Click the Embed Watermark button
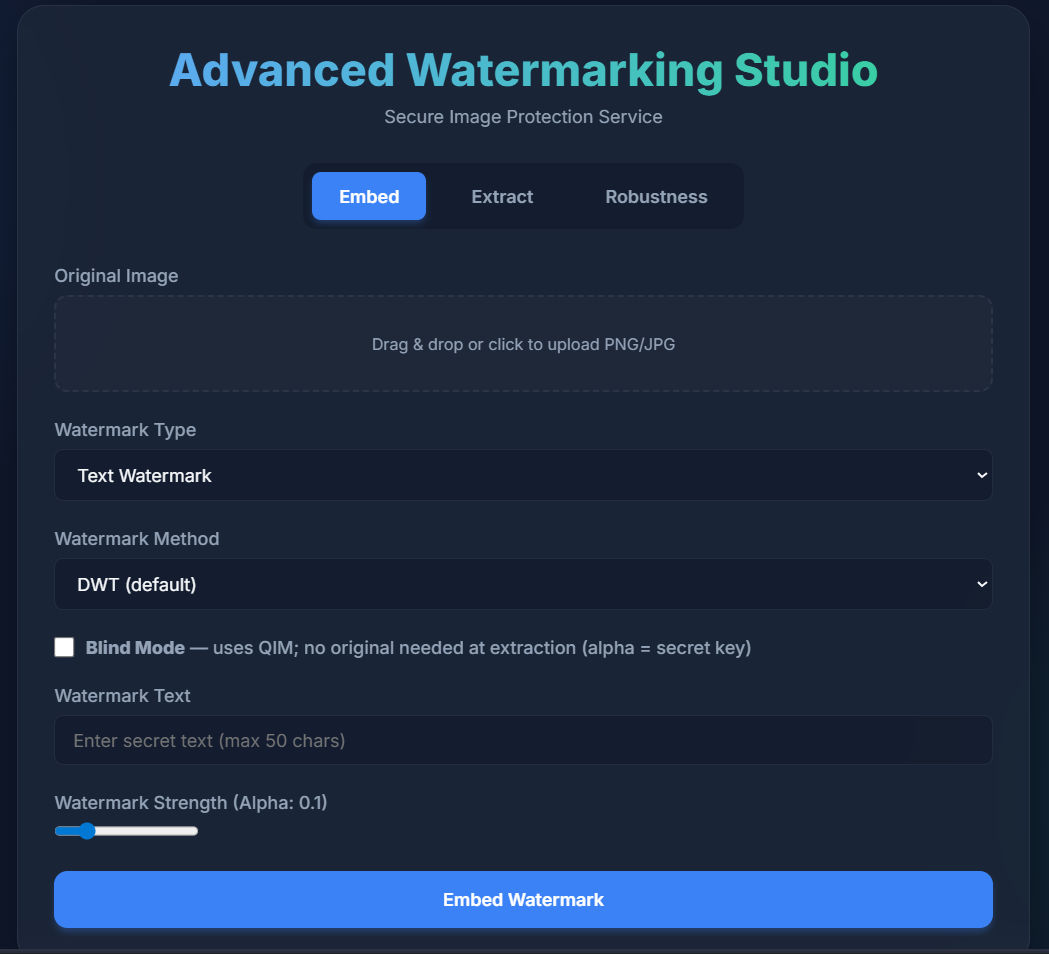Image resolution: width=1049 pixels, height=954 pixels. [x=523, y=899]
